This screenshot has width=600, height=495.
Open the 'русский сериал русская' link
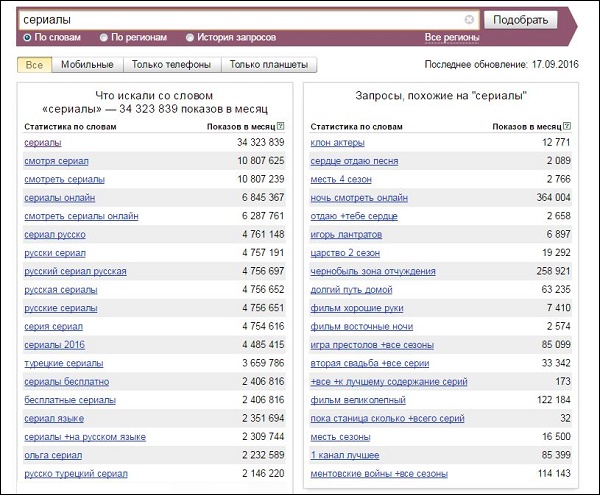75,271
